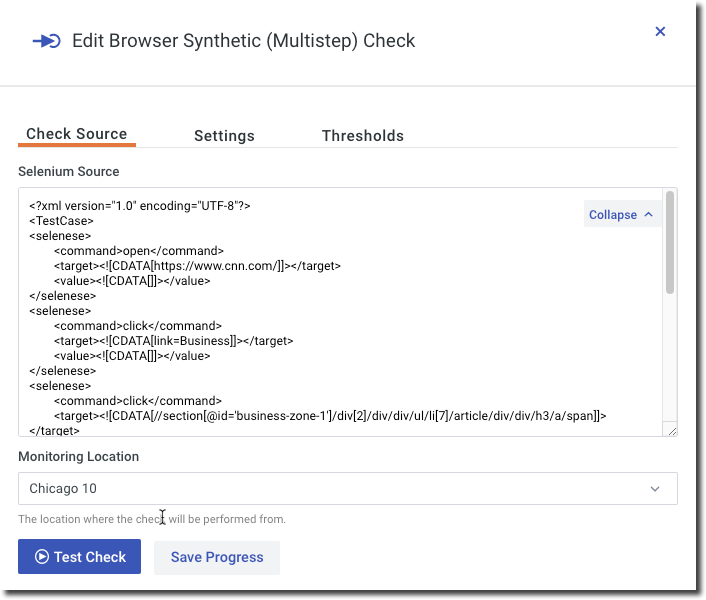Click the dialog title text

[243, 41]
